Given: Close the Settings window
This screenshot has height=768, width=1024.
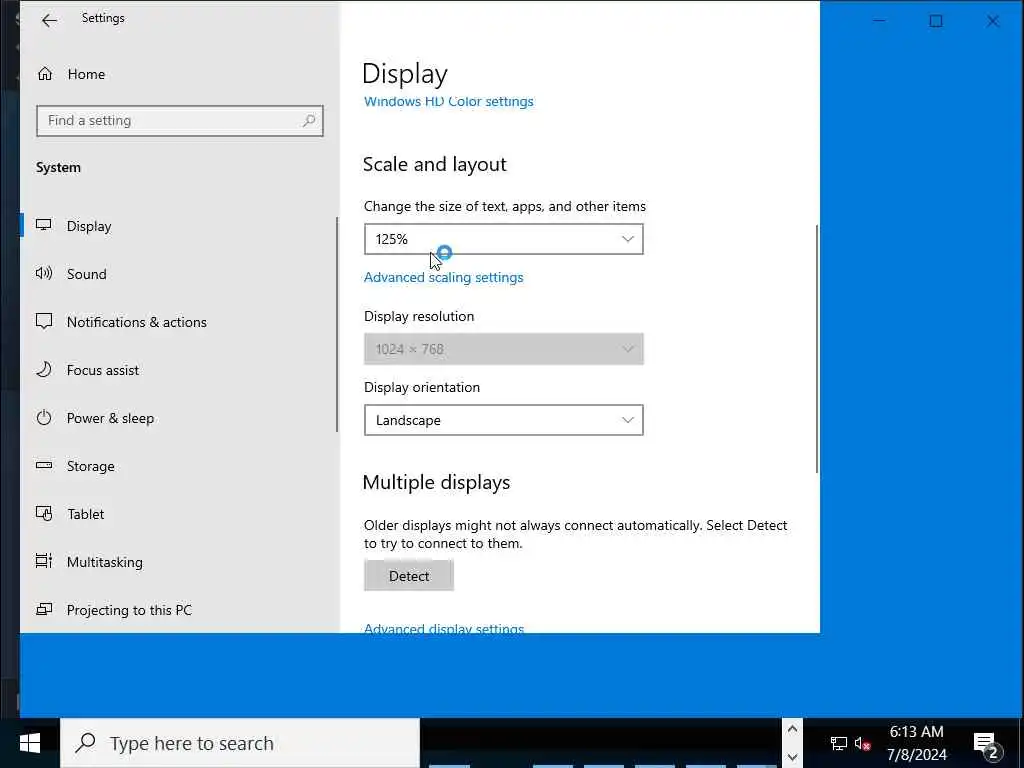Looking at the screenshot, I should pyautogui.click(x=993, y=21).
